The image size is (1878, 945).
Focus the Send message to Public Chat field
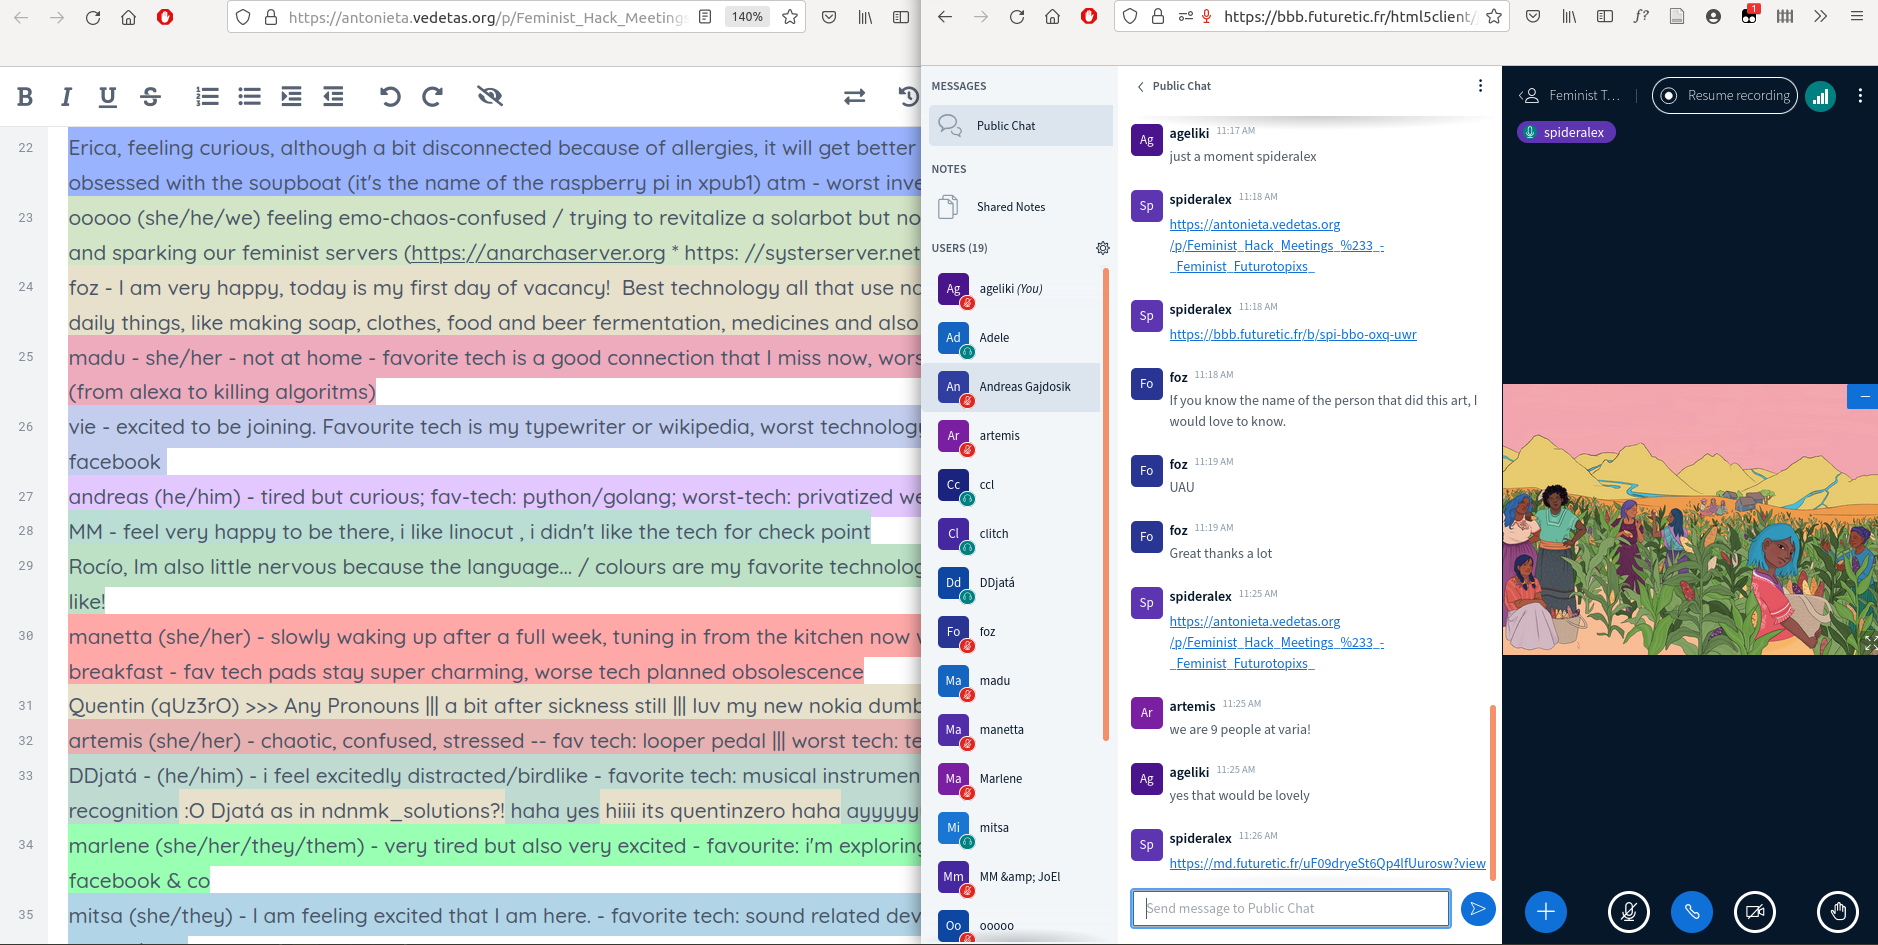[x=1291, y=908]
